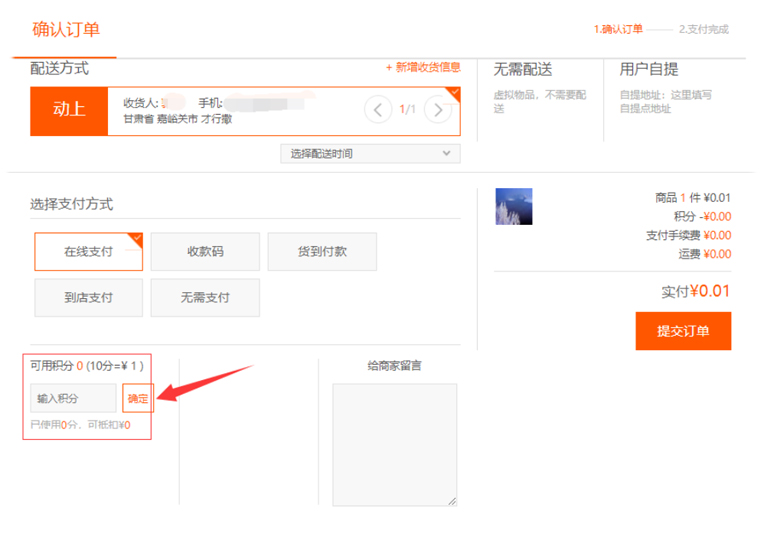Image resolution: width=760 pixels, height=543 pixels.
Task: Click the 确定 button beside points input
Action: (138, 398)
